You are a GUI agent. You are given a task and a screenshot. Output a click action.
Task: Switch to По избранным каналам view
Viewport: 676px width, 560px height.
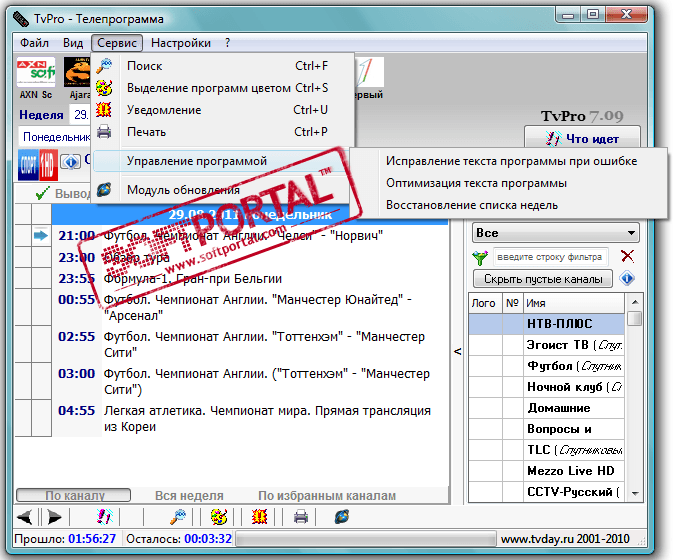pos(327,496)
